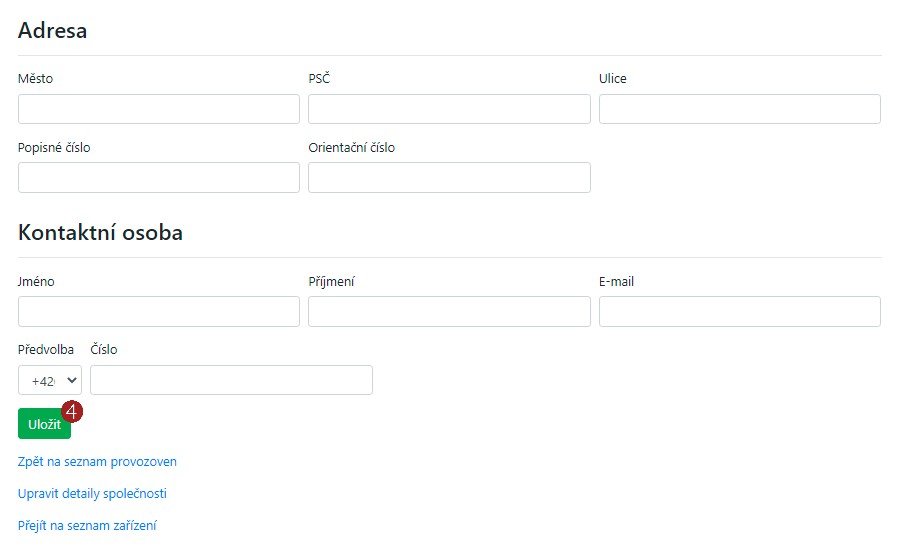Click the Jméno text field
The height and width of the screenshot is (546, 916).
point(159,311)
